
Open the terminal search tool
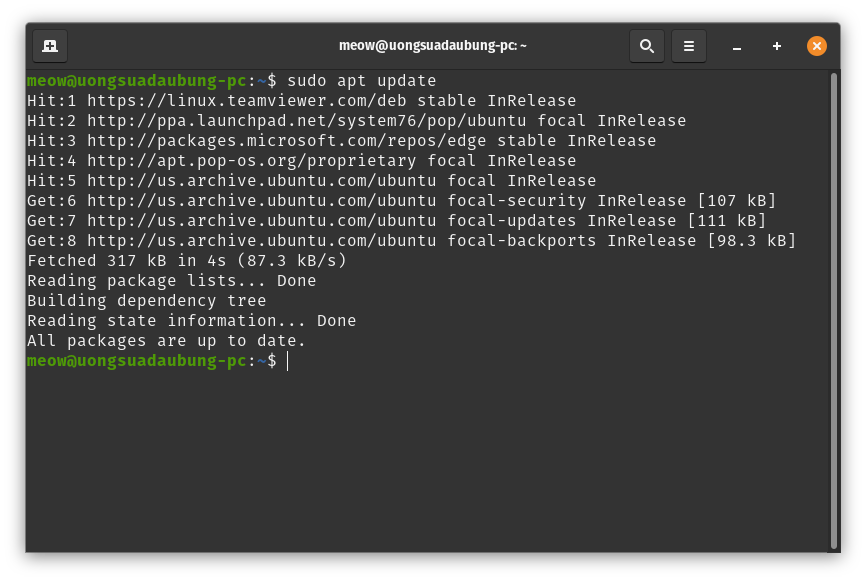[647, 46]
